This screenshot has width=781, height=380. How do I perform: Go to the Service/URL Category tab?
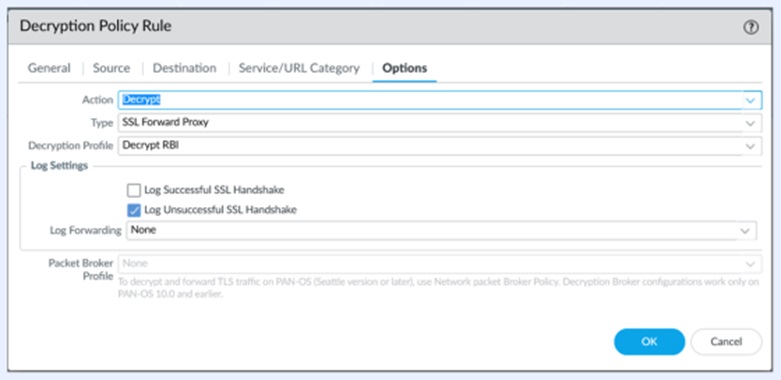299,68
